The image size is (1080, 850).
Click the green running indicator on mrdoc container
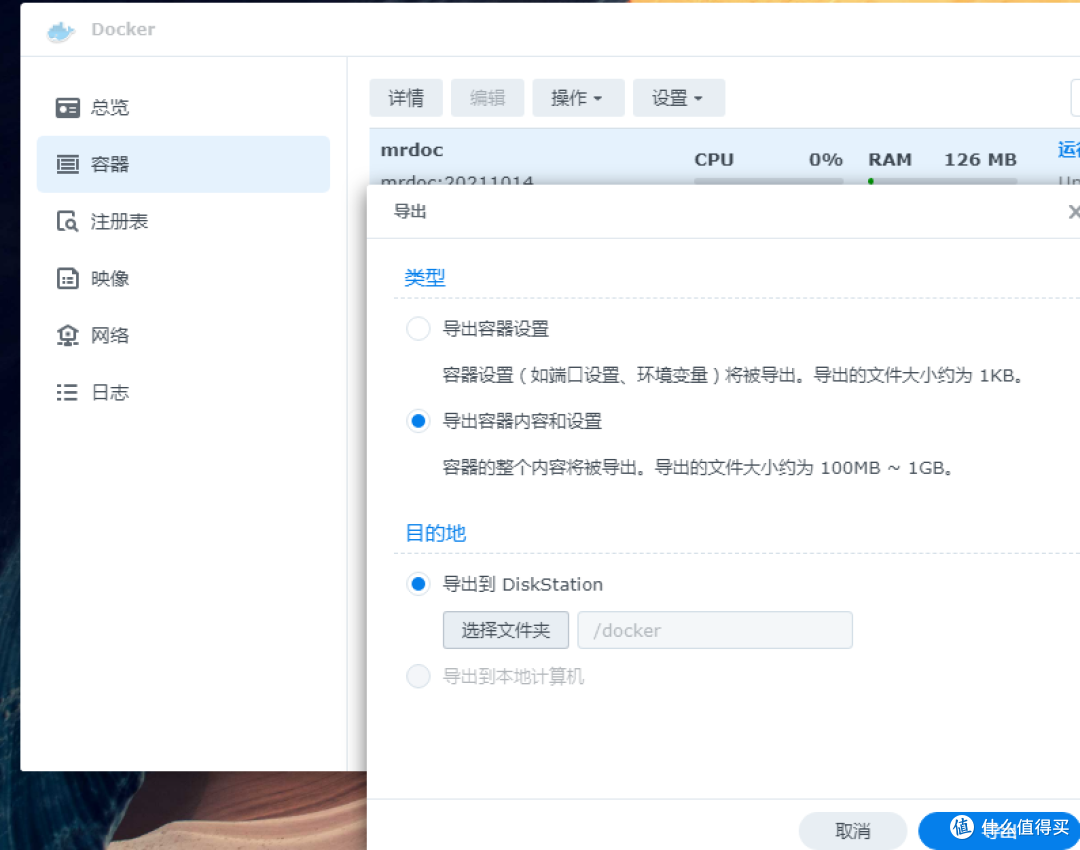[x=871, y=181]
